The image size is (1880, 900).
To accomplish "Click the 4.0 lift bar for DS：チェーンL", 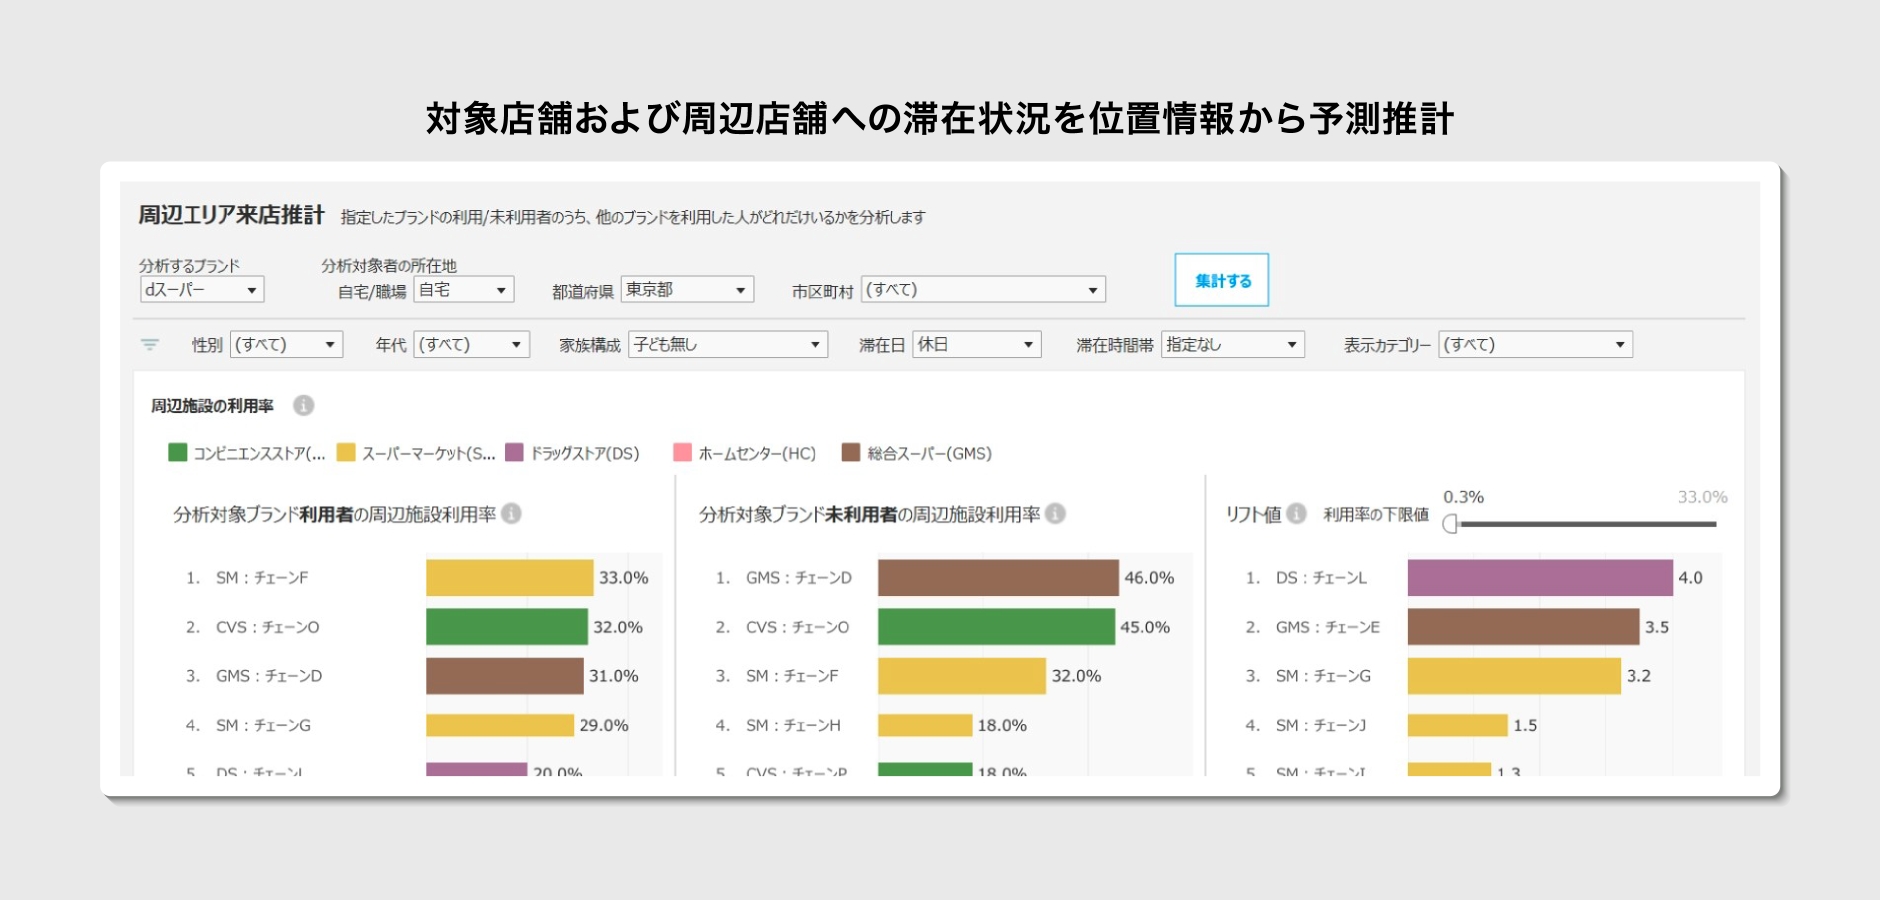I will (1540, 577).
